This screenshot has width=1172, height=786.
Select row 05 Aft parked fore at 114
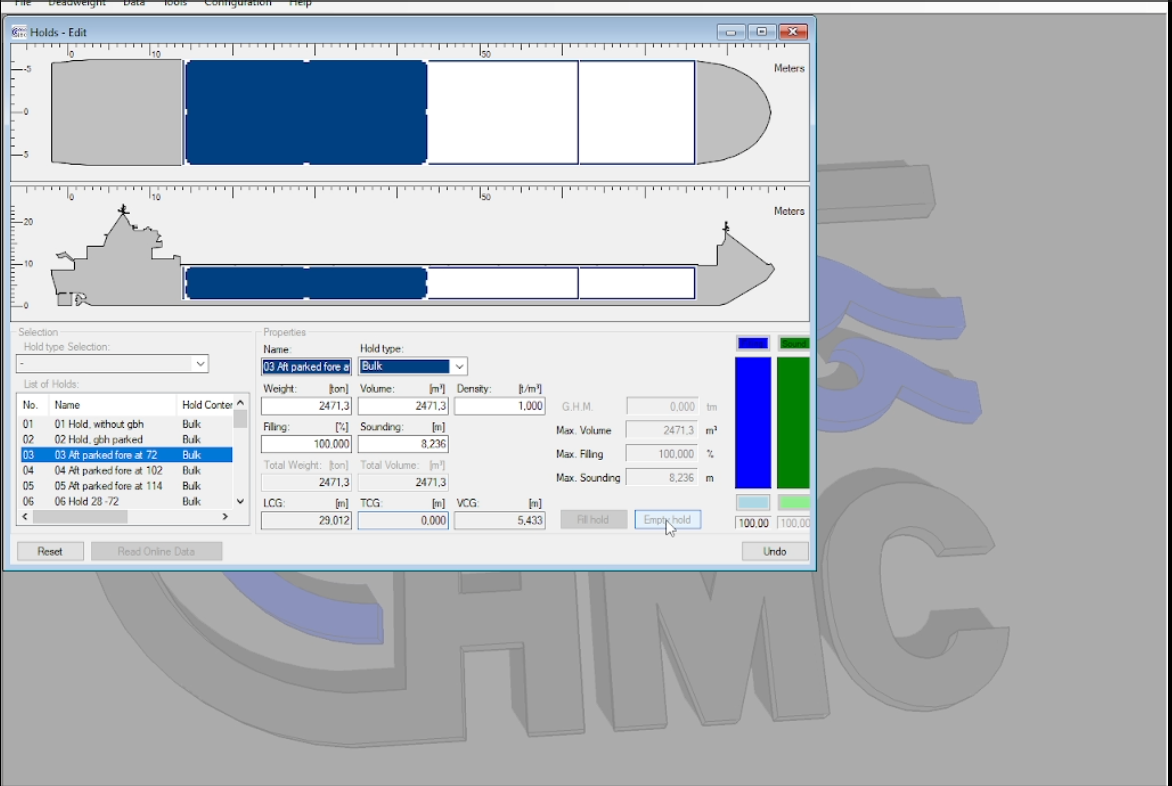126,486
